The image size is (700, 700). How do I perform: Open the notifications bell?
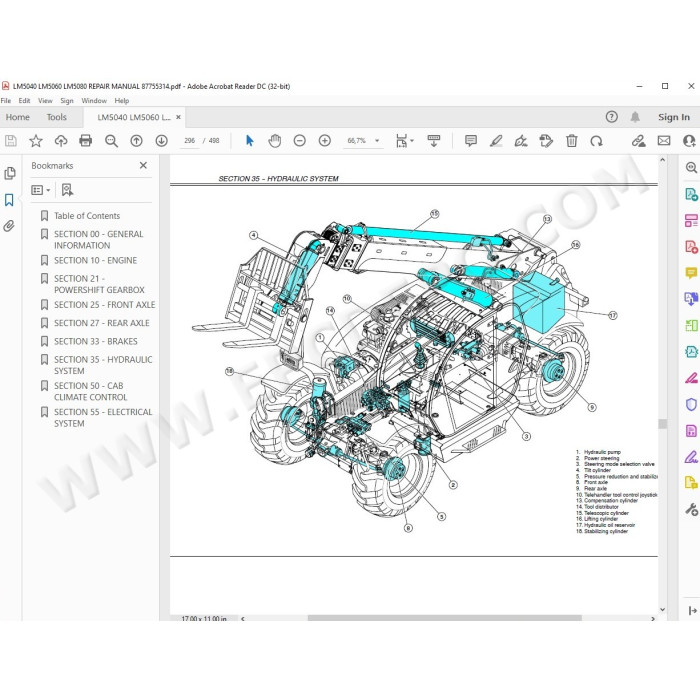pos(635,117)
